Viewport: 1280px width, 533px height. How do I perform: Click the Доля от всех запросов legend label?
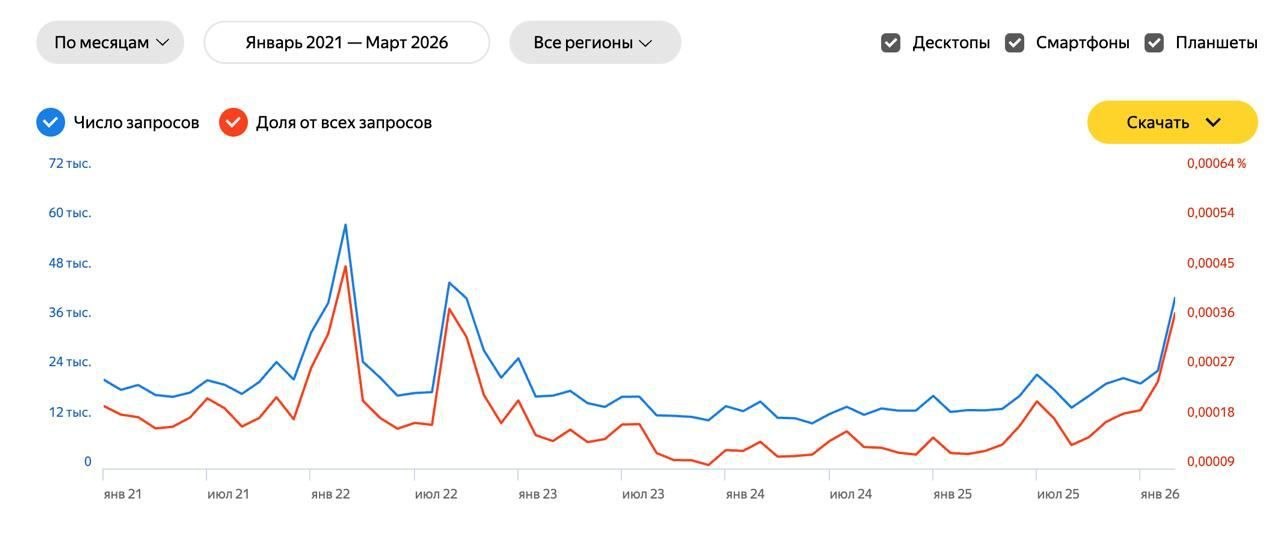[344, 122]
